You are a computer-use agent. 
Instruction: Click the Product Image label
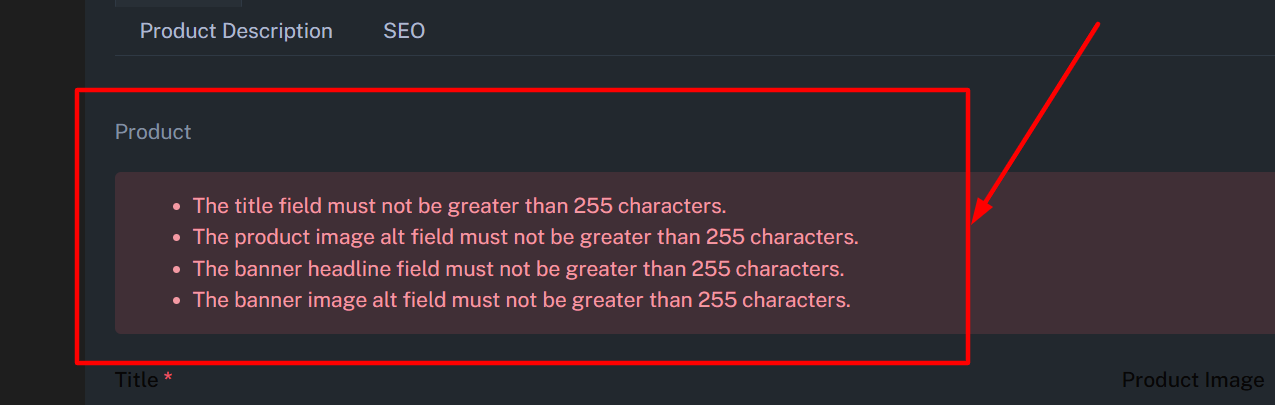point(1193,380)
